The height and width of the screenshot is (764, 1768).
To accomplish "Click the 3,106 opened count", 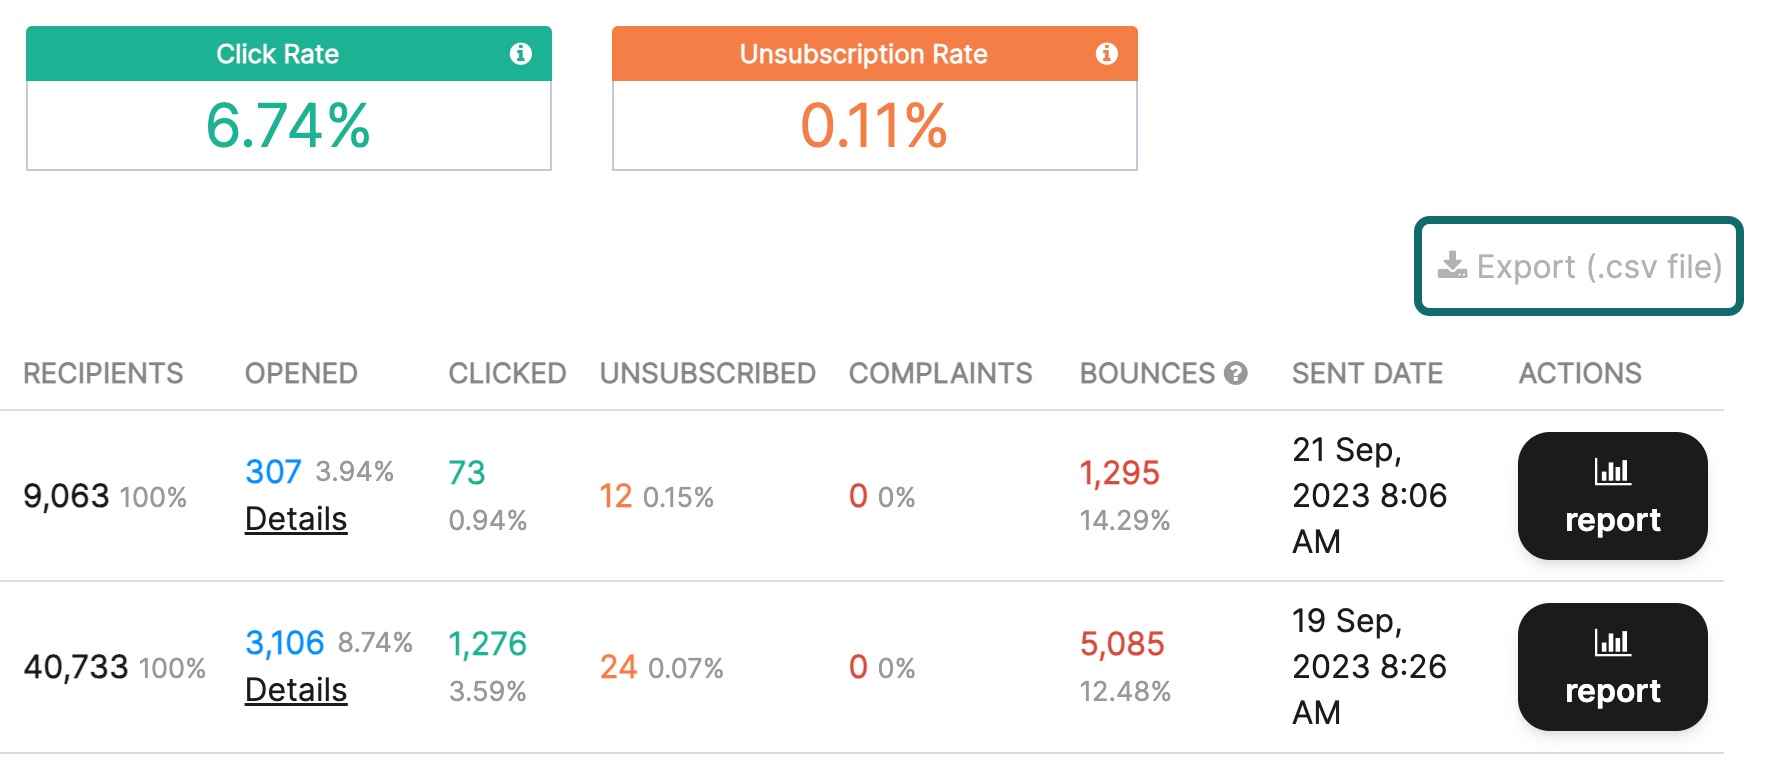I will coord(285,643).
